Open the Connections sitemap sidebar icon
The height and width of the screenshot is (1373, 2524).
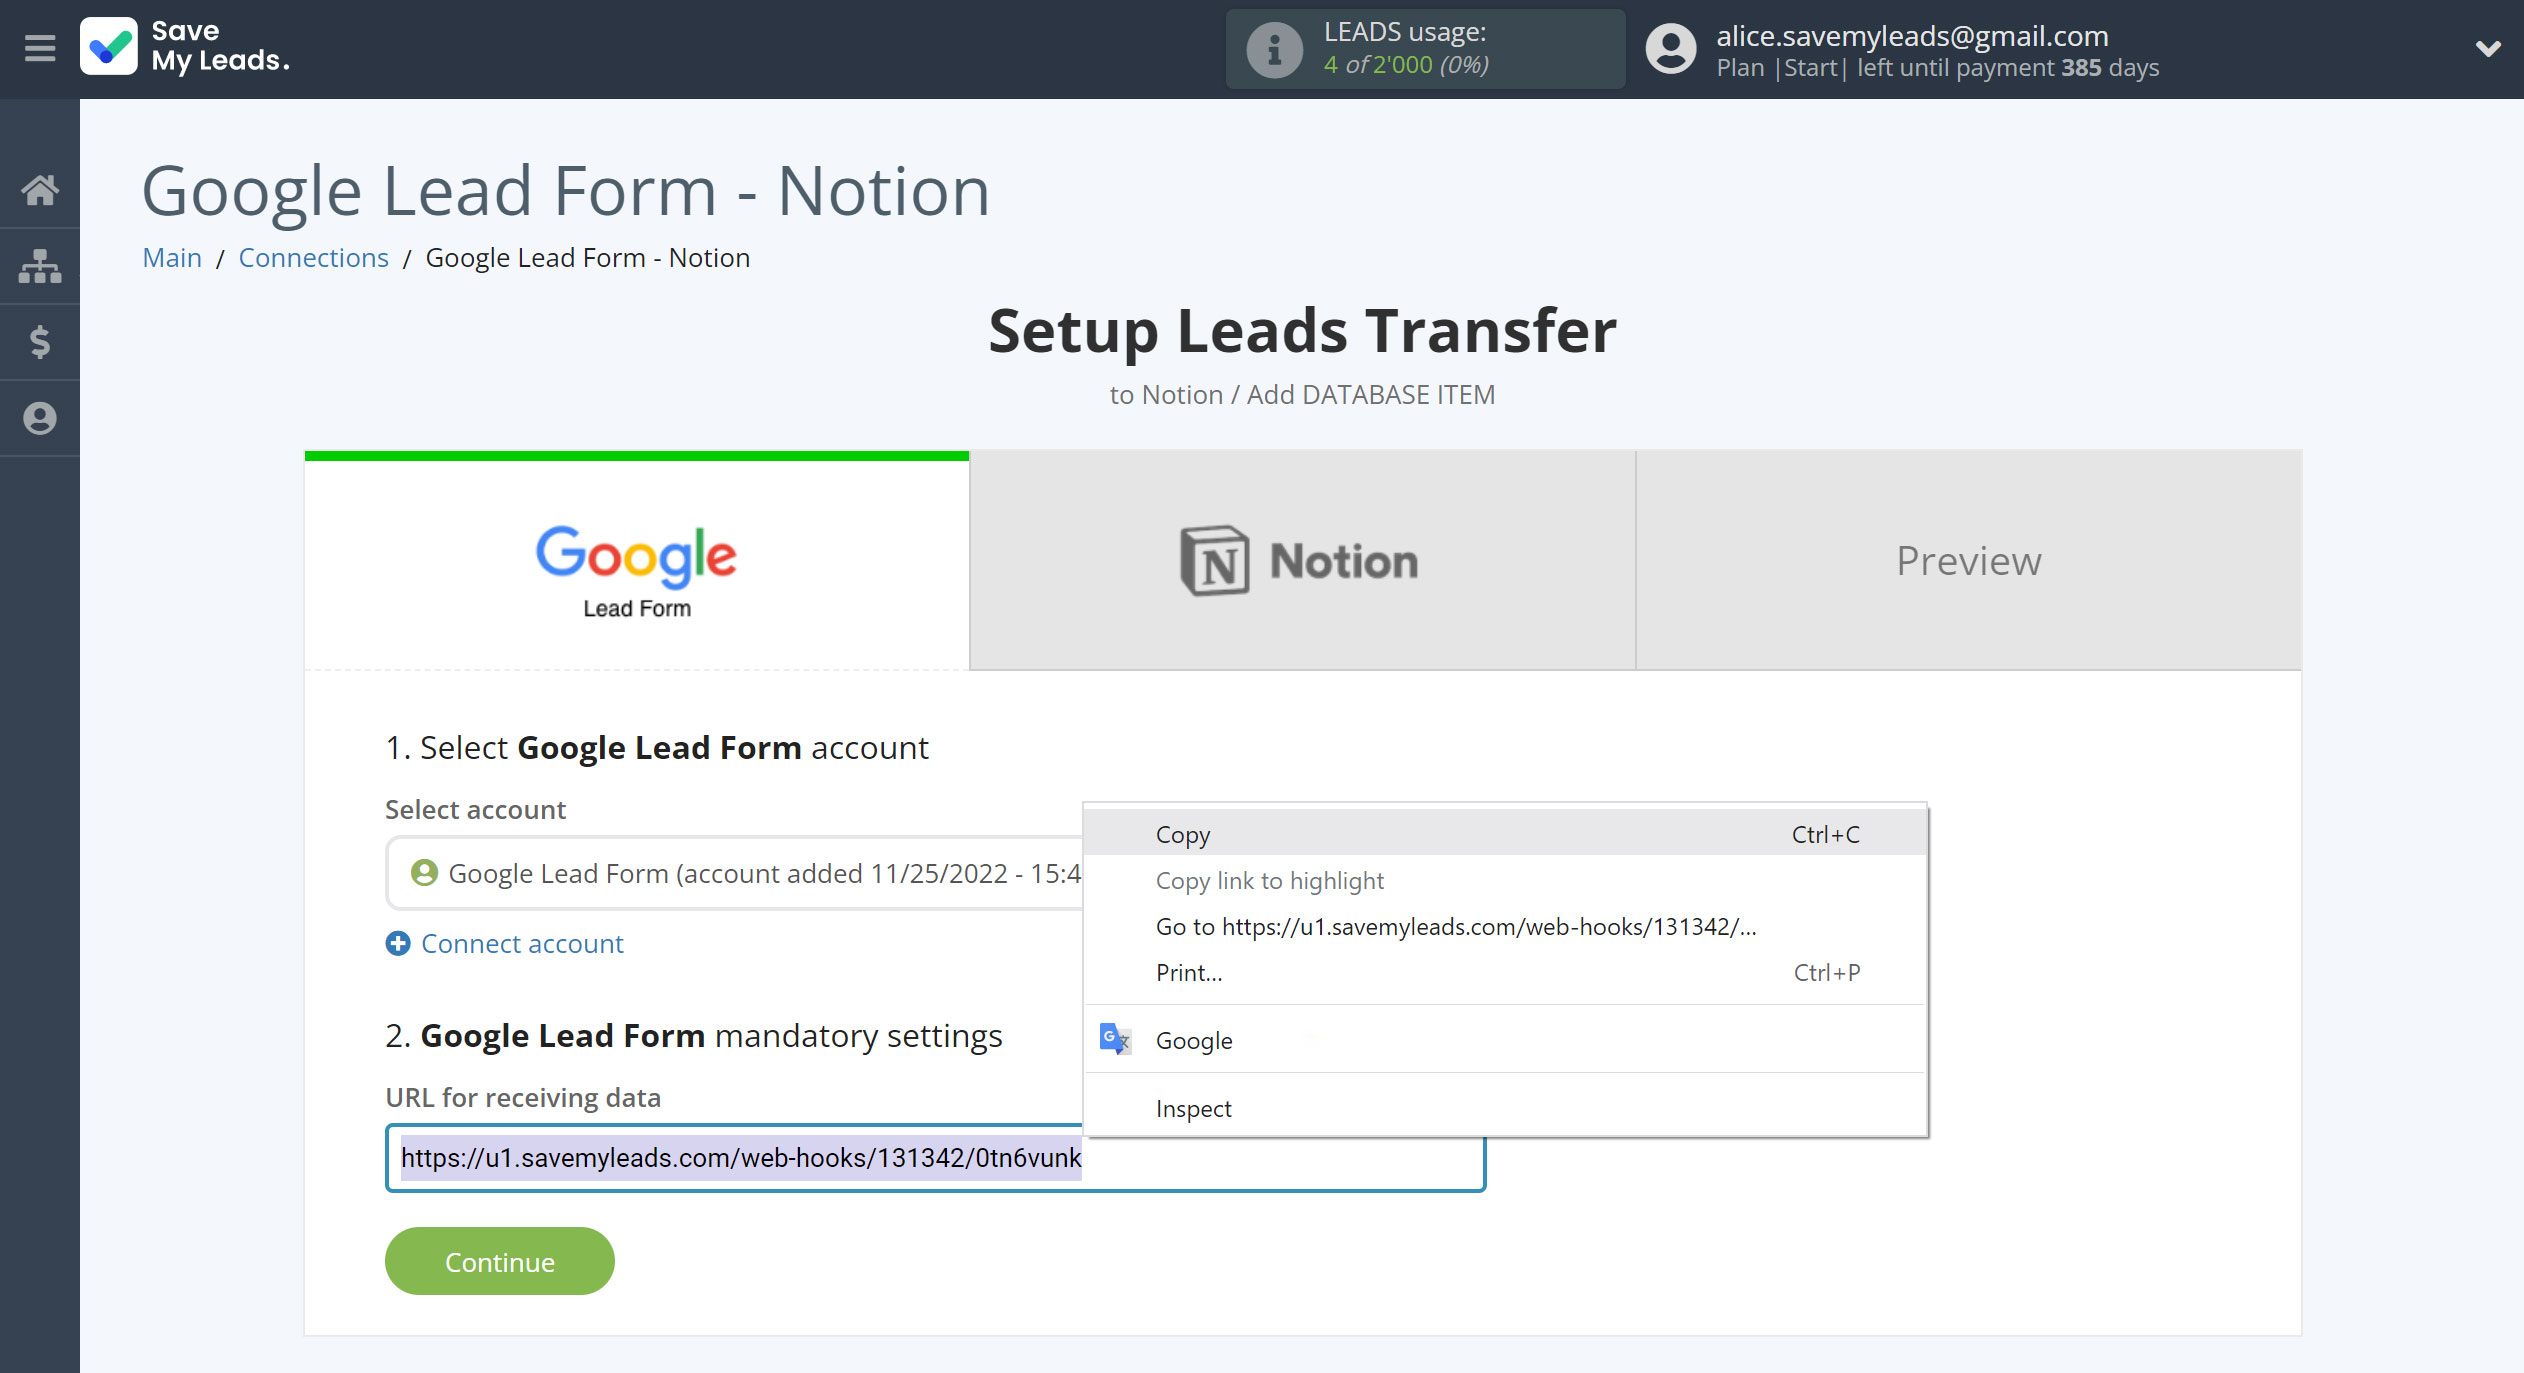[x=40, y=266]
